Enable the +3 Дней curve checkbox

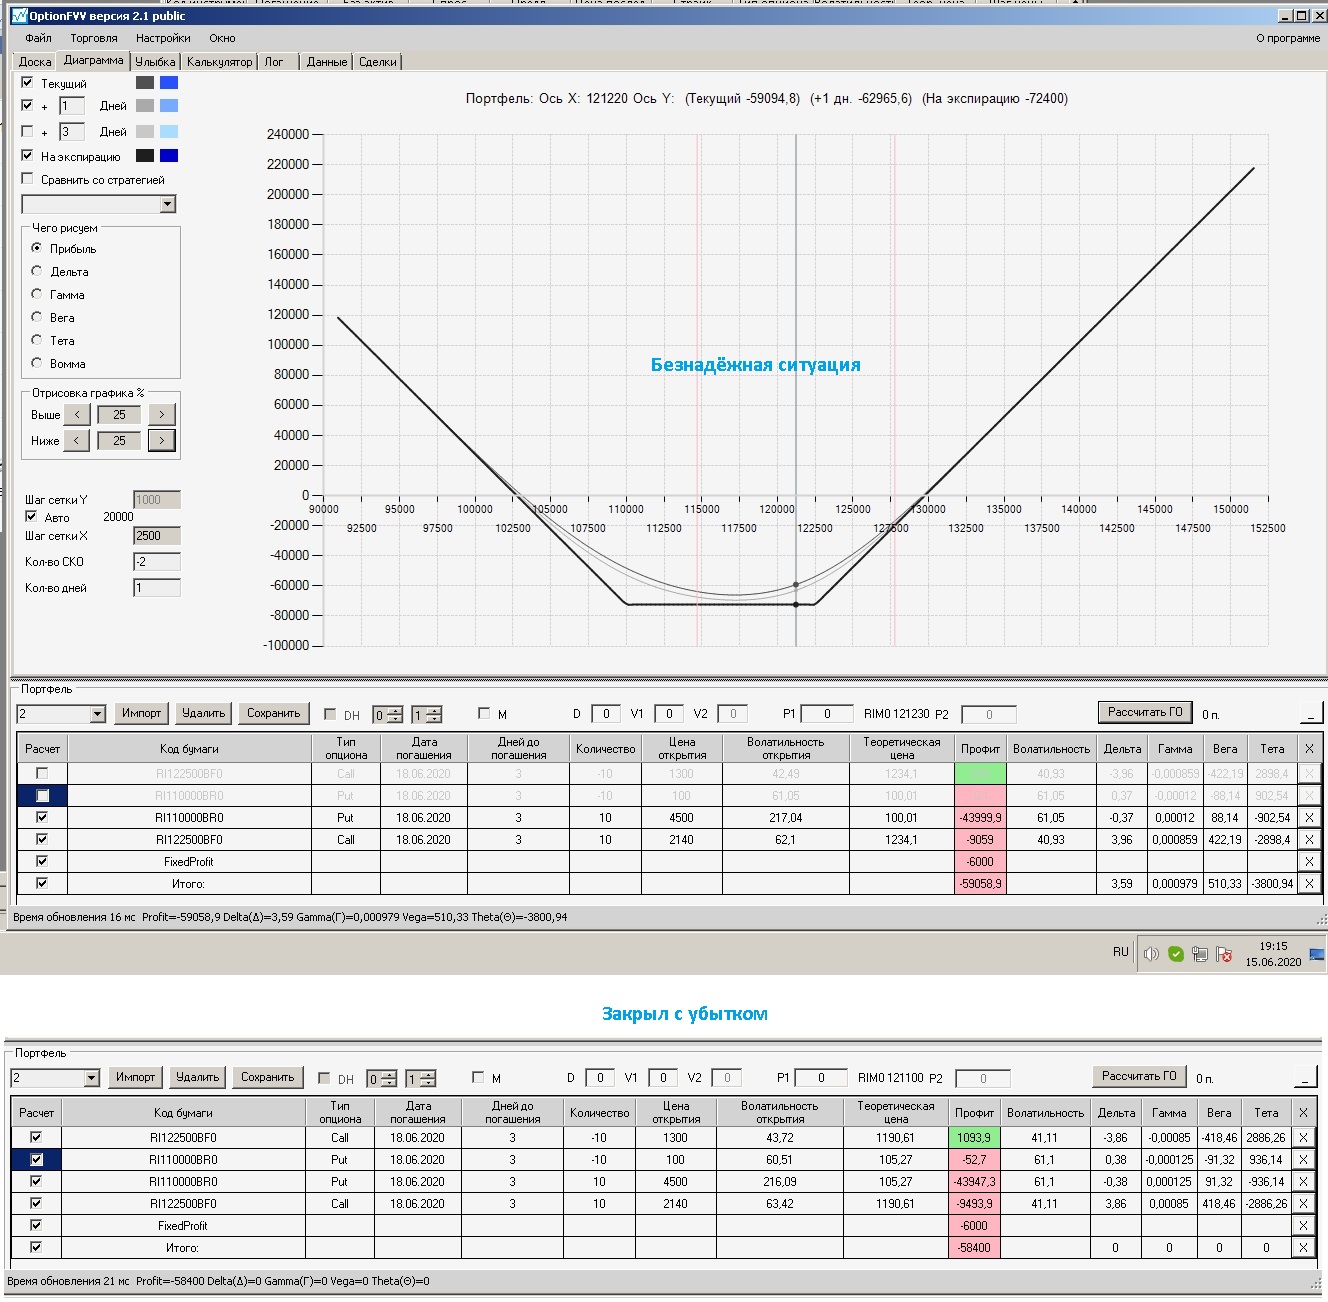[x=27, y=131]
